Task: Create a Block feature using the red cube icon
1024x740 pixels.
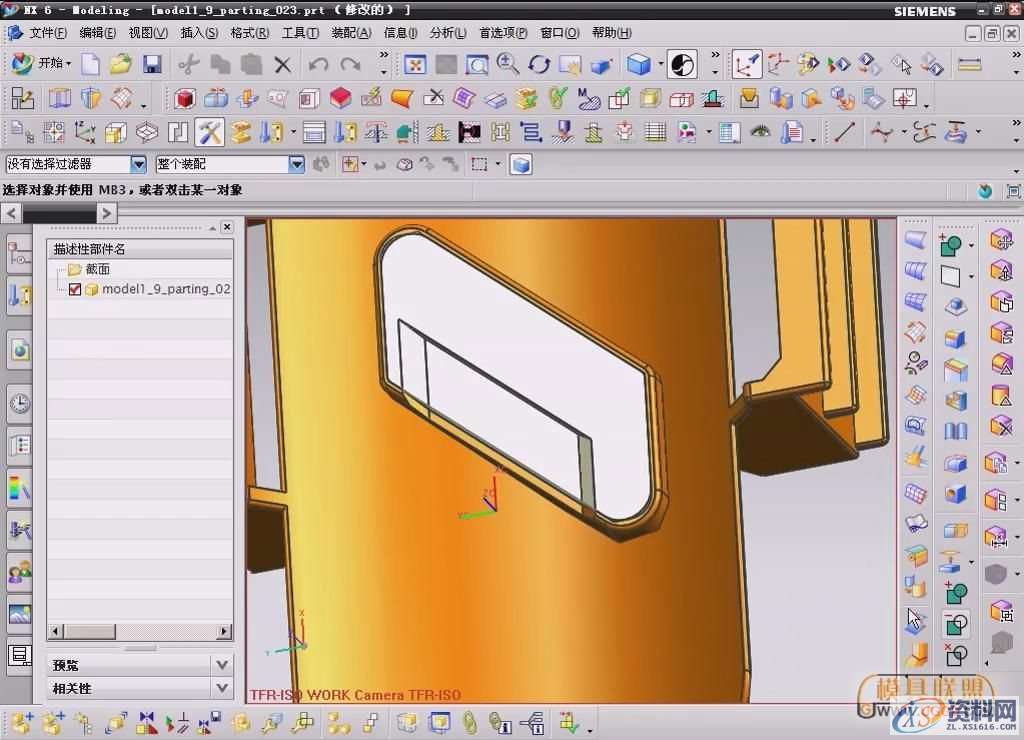Action: [183, 98]
